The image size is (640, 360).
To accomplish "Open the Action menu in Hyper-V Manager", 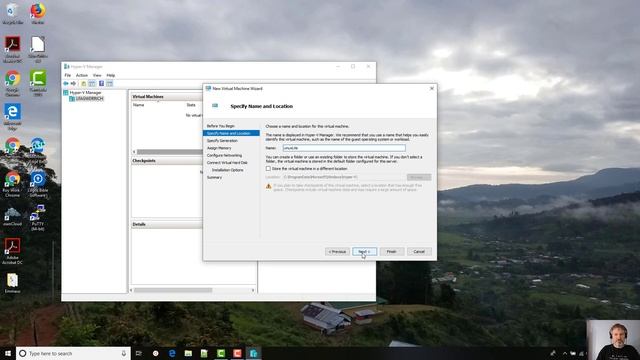I will coord(82,76).
